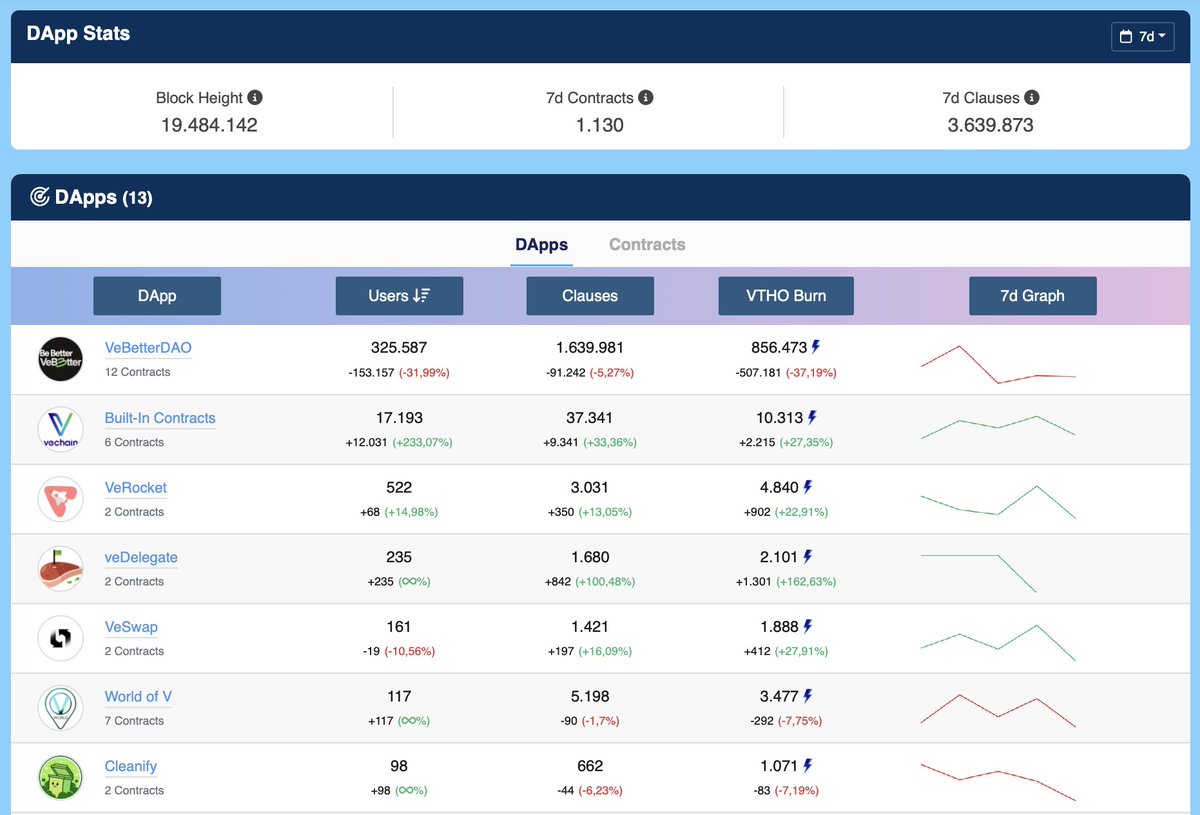Screen dimensions: 1200x815
Task: Click the 7d Graph column button
Action: coord(1033,296)
